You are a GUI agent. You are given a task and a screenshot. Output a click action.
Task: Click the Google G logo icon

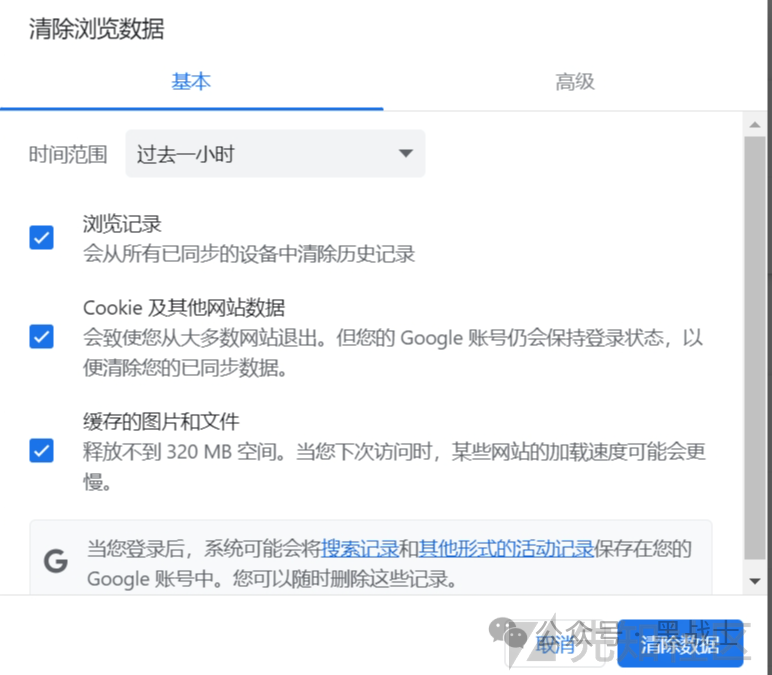[x=56, y=562]
